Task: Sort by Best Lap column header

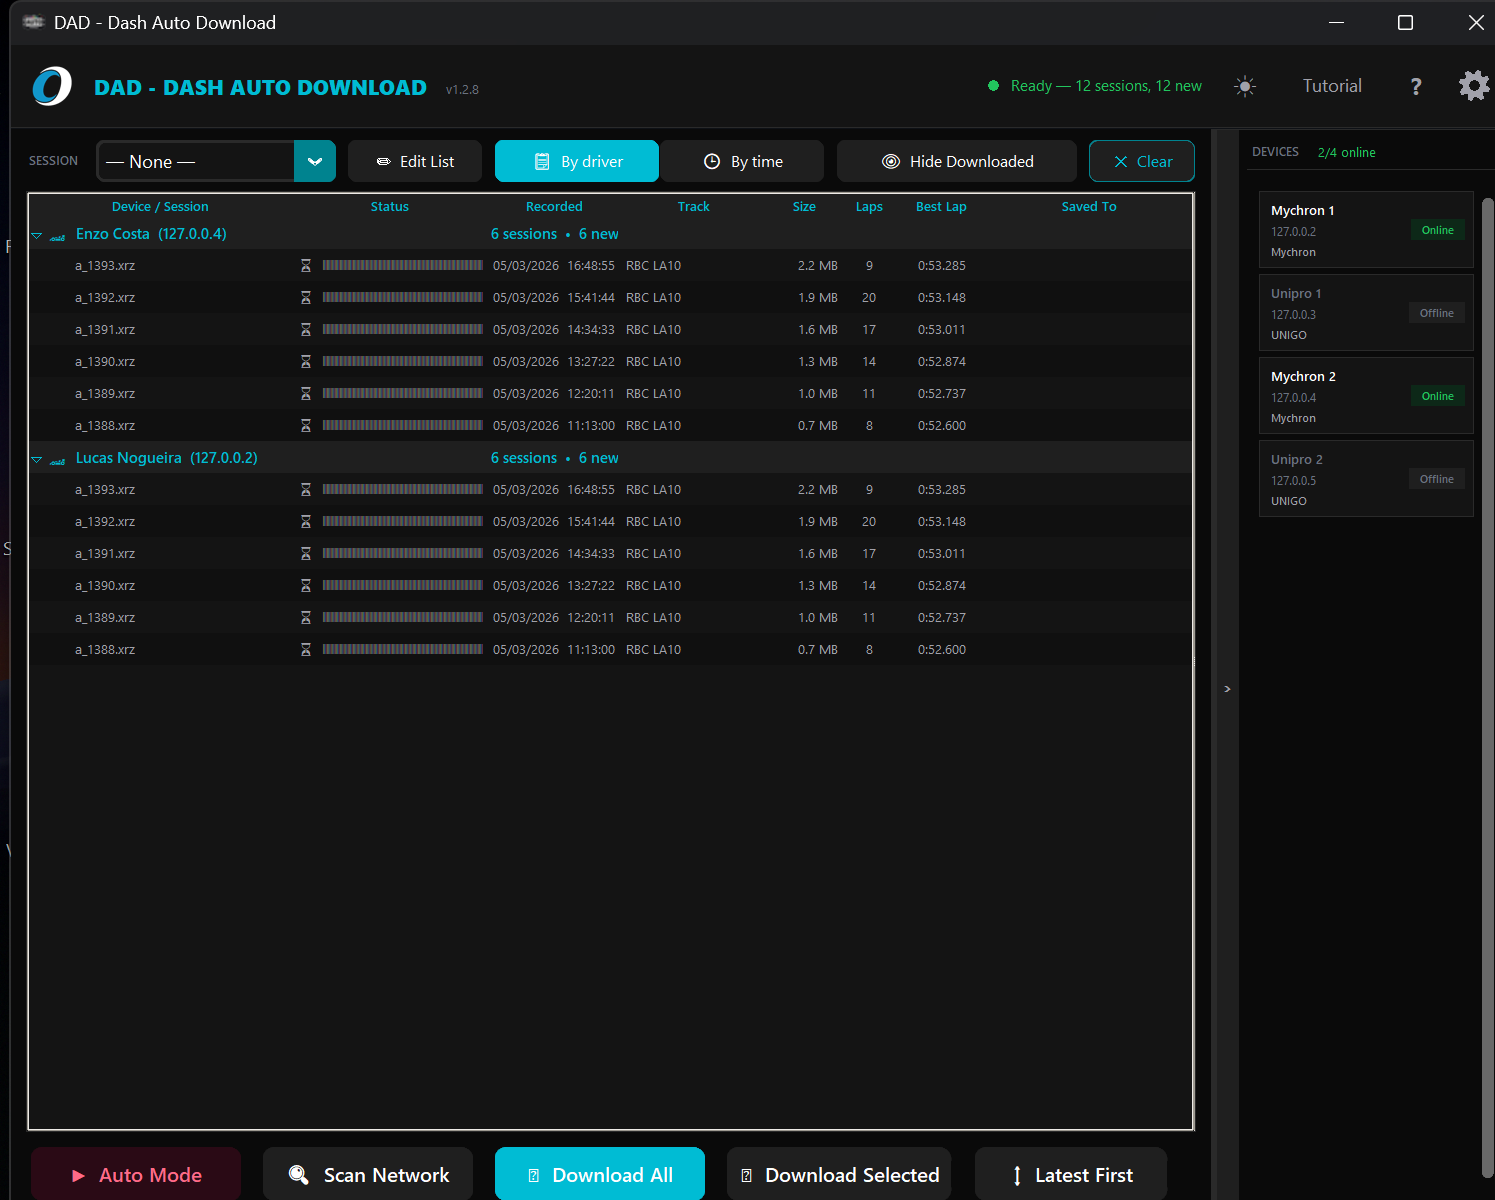Action: 941,207
